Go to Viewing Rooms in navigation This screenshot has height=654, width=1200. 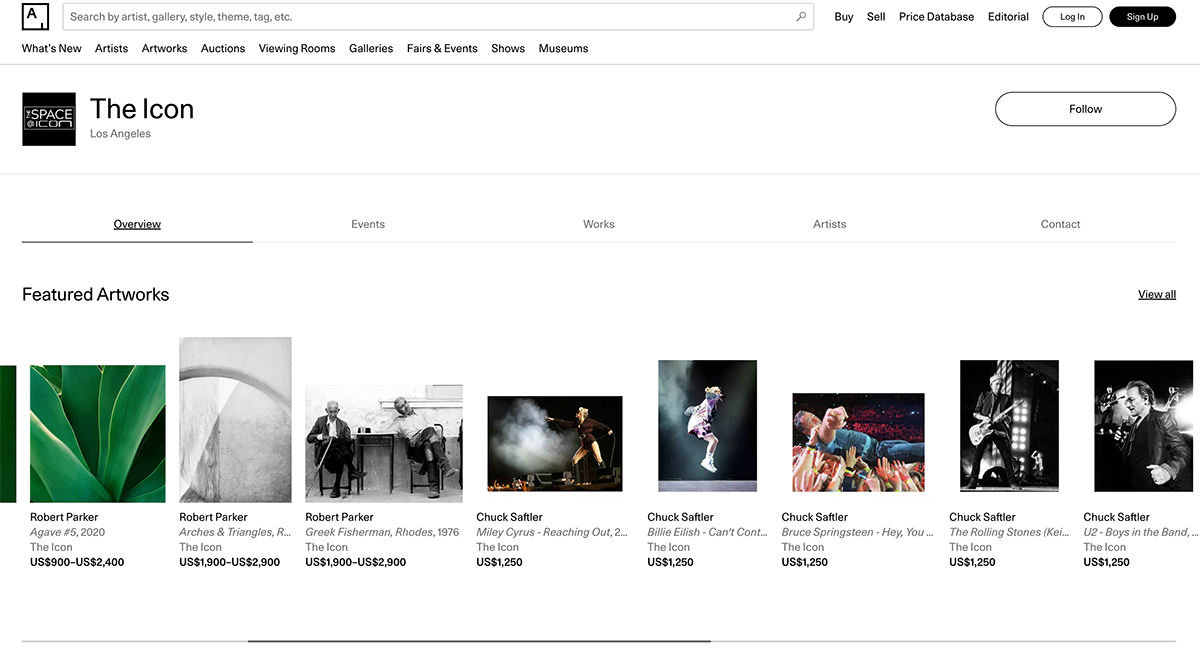(x=297, y=48)
